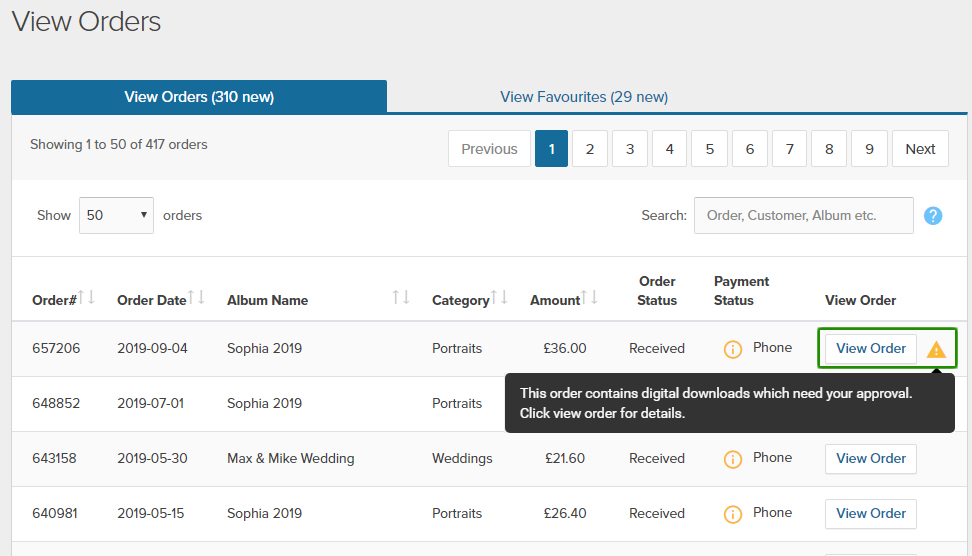Click the order search input field
This screenshot has height=556, width=972.
coord(803,215)
